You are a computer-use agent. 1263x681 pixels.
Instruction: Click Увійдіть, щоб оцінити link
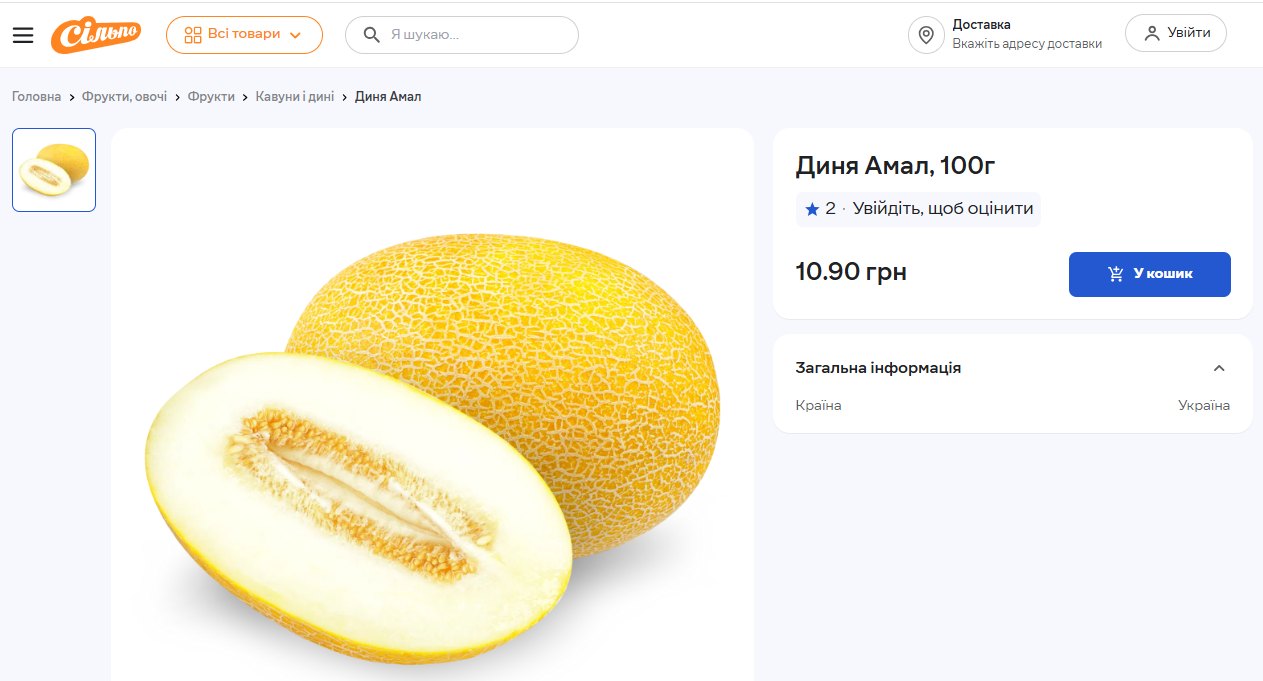pyautogui.click(x=942, y=210)
